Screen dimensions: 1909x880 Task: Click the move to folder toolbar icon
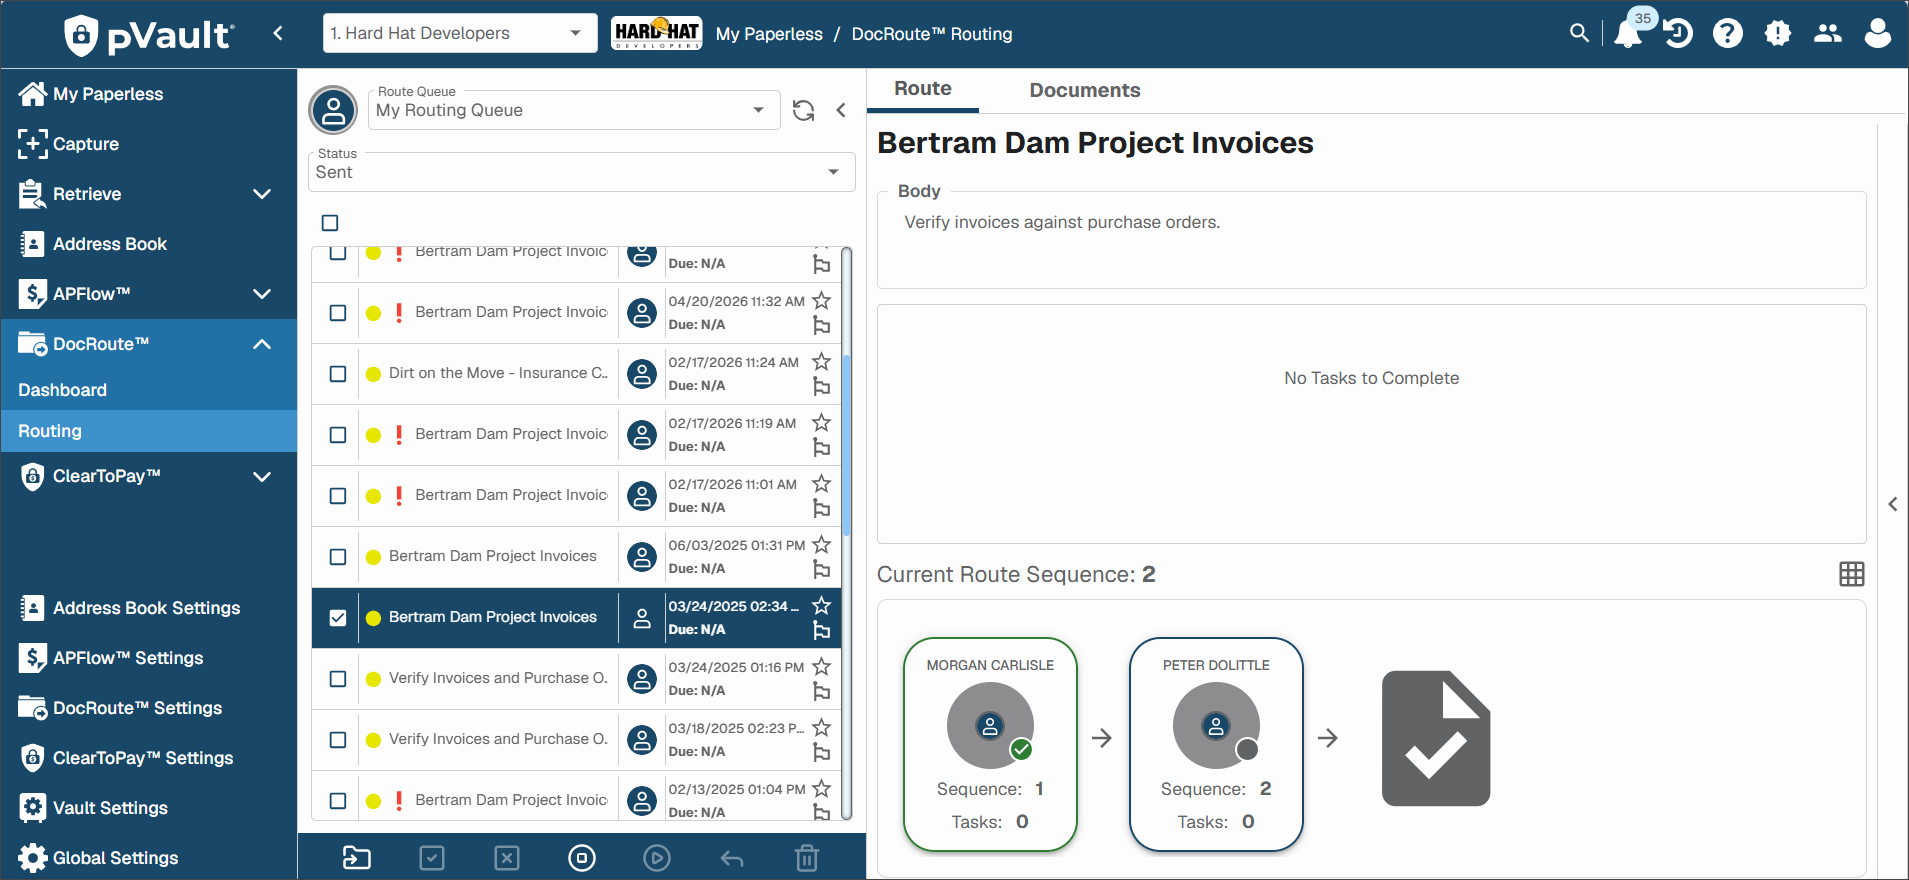pos(357,858)
